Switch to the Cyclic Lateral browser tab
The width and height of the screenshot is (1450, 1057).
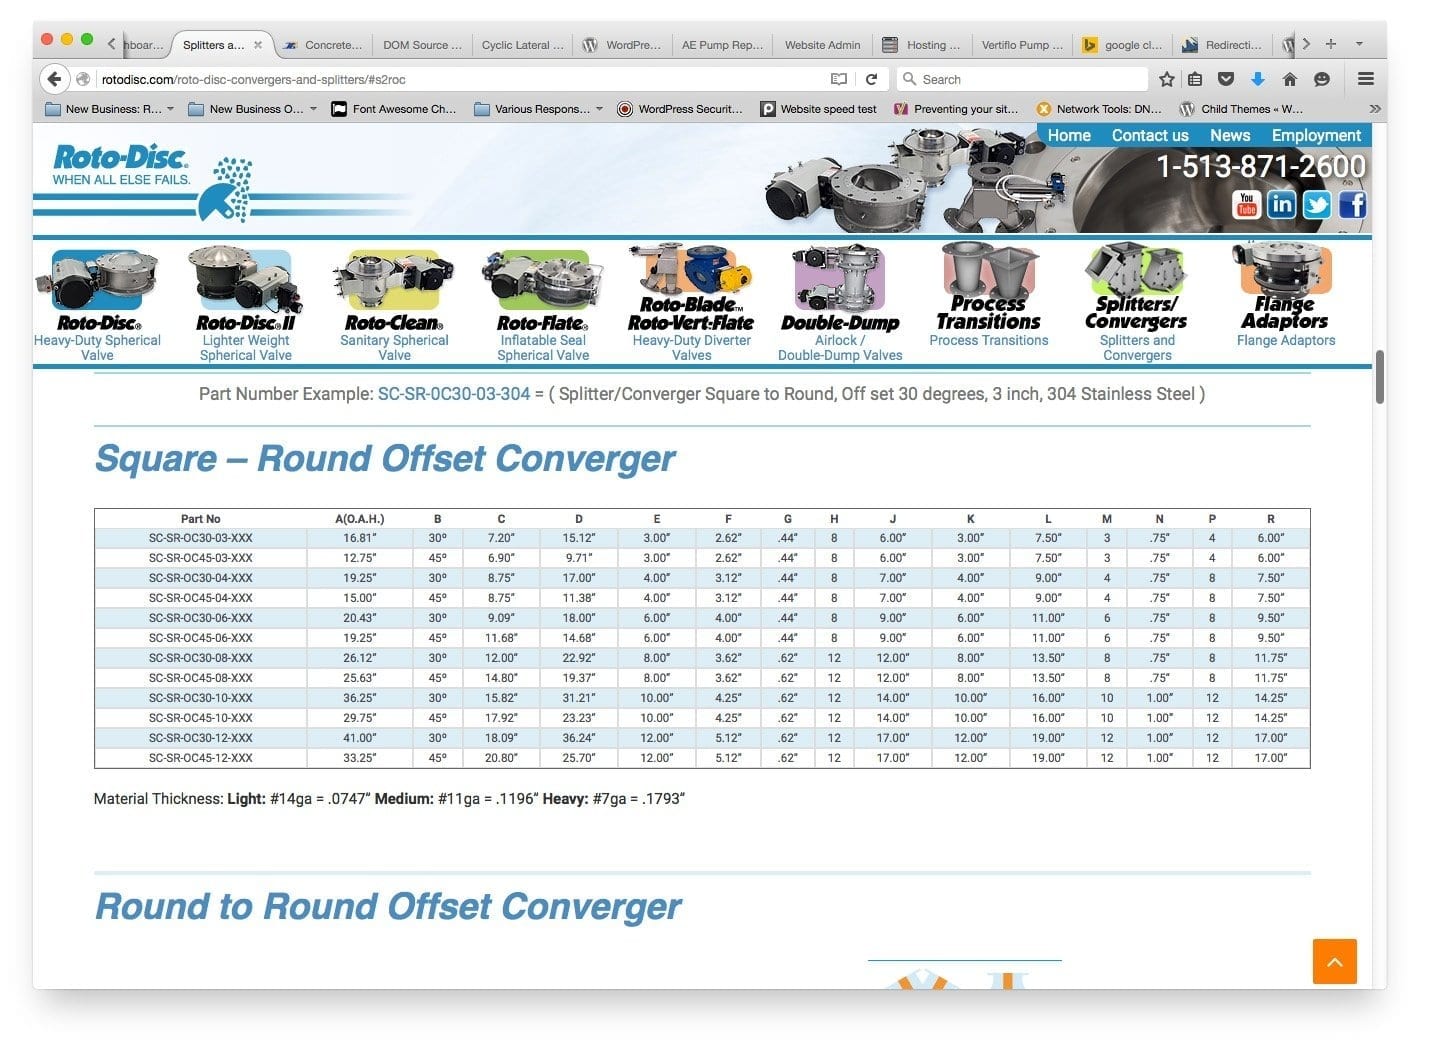(x=521, y=45)
